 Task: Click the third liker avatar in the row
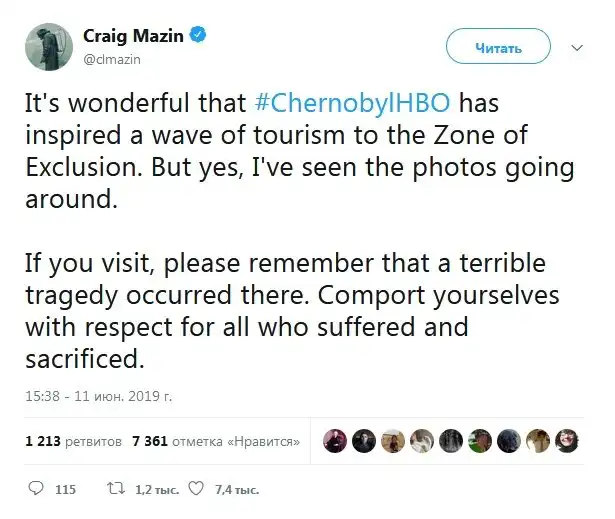point(394,440)
